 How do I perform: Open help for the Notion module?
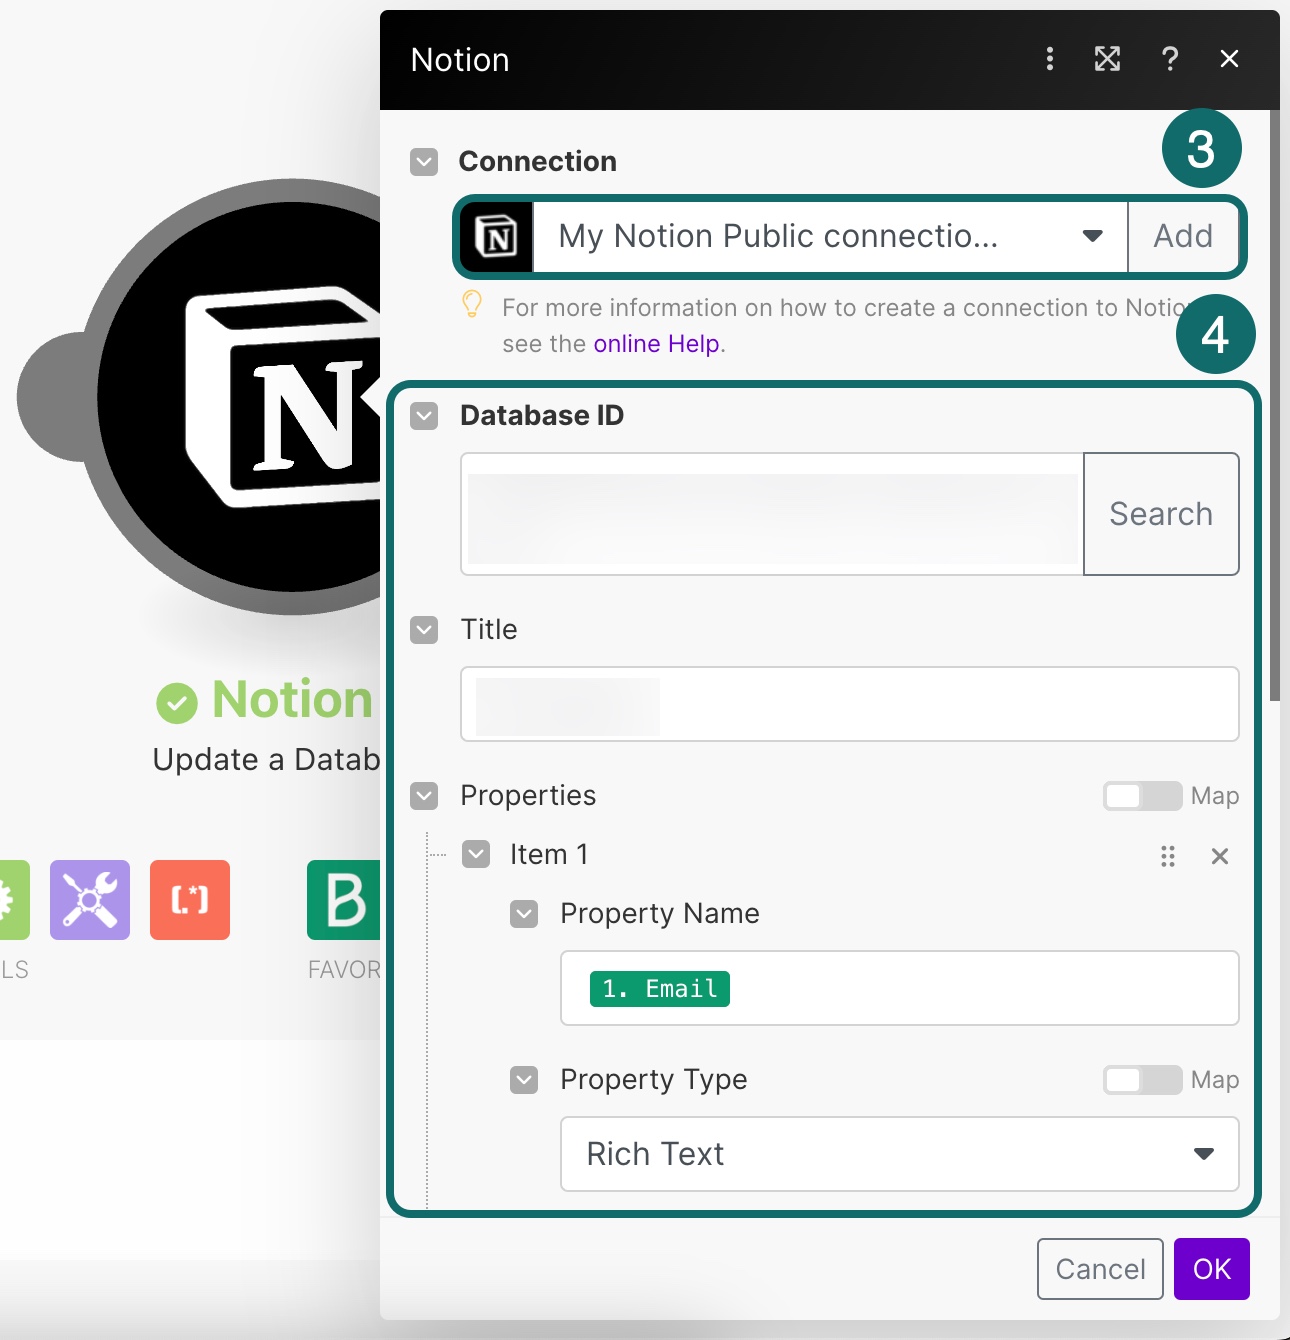[x=1169, y=59]
